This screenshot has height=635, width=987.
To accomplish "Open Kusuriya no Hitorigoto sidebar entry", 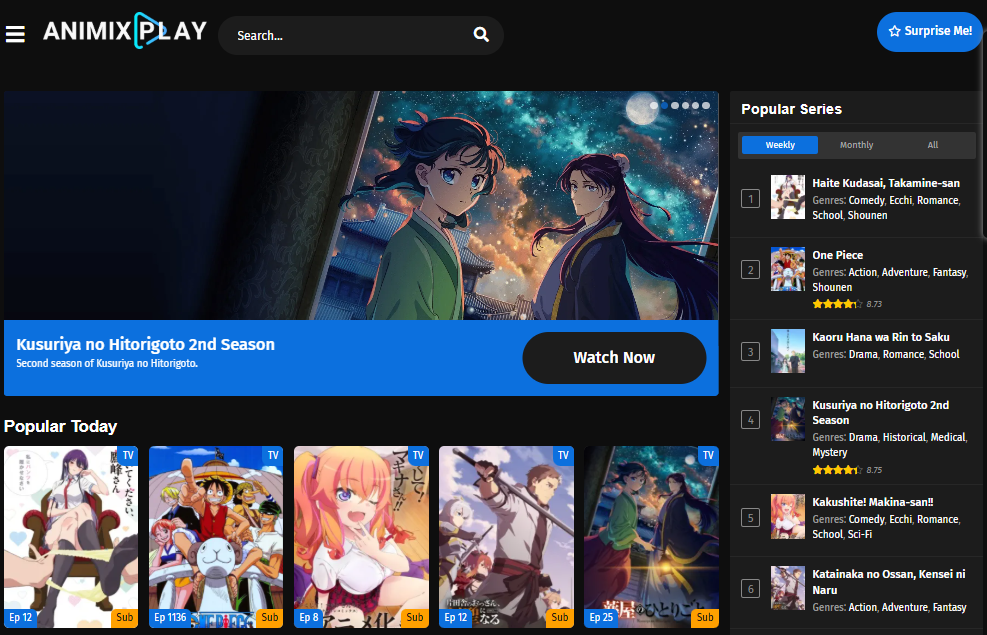I will (880, 412).
